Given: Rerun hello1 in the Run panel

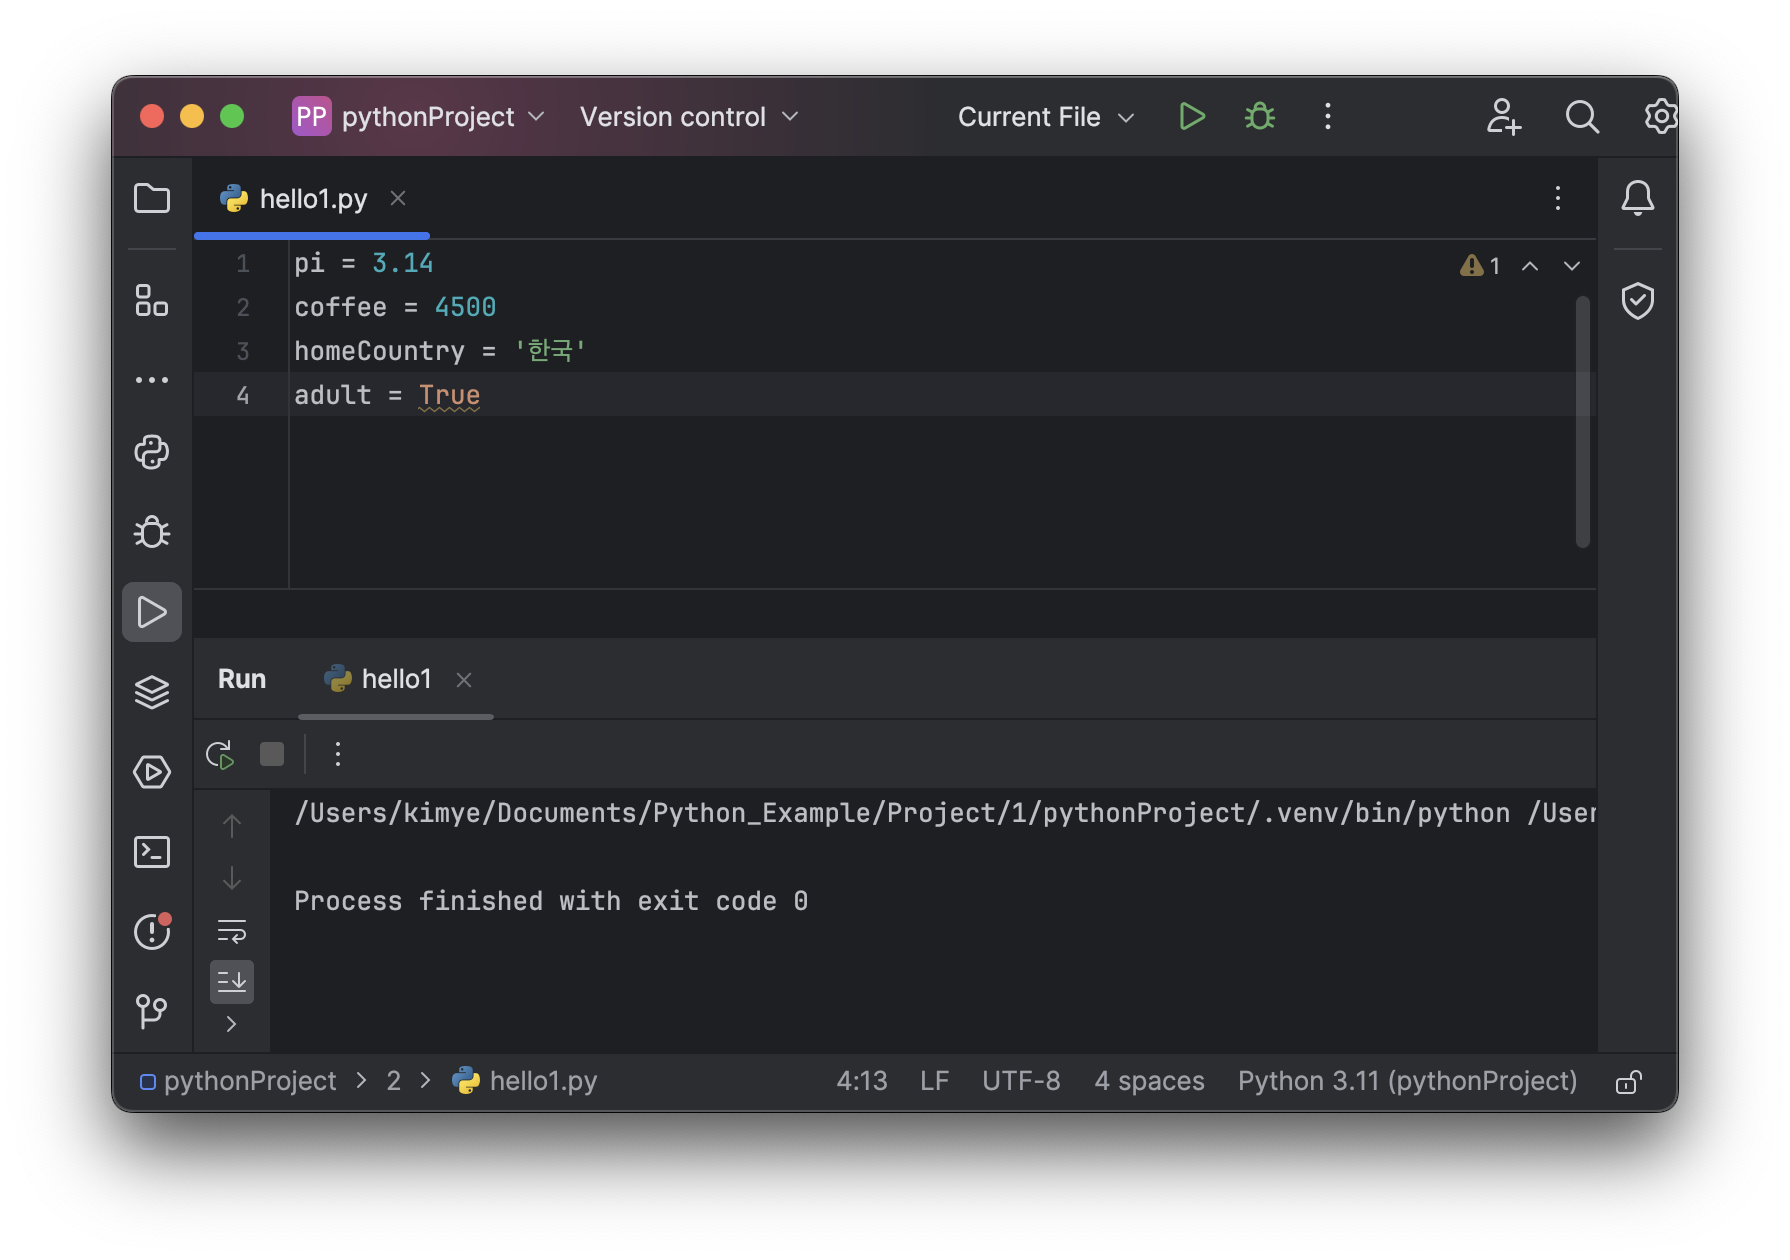Looking at the screenshot, I should coord(220,754).
